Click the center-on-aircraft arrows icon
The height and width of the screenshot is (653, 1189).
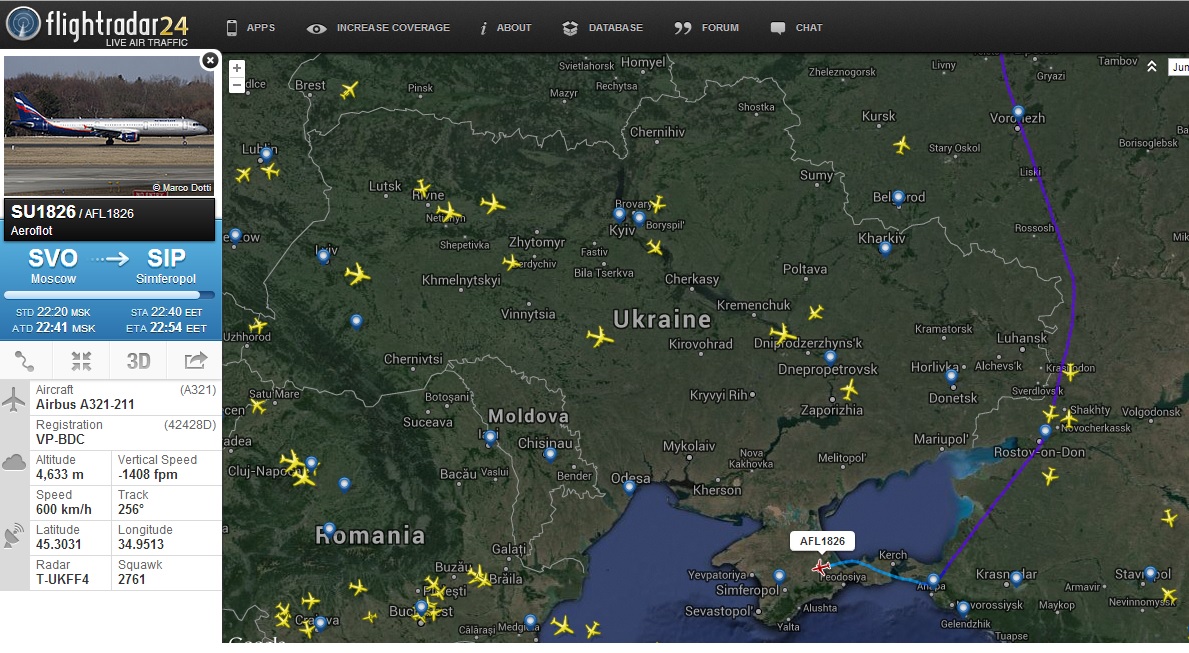coord(81,361)
